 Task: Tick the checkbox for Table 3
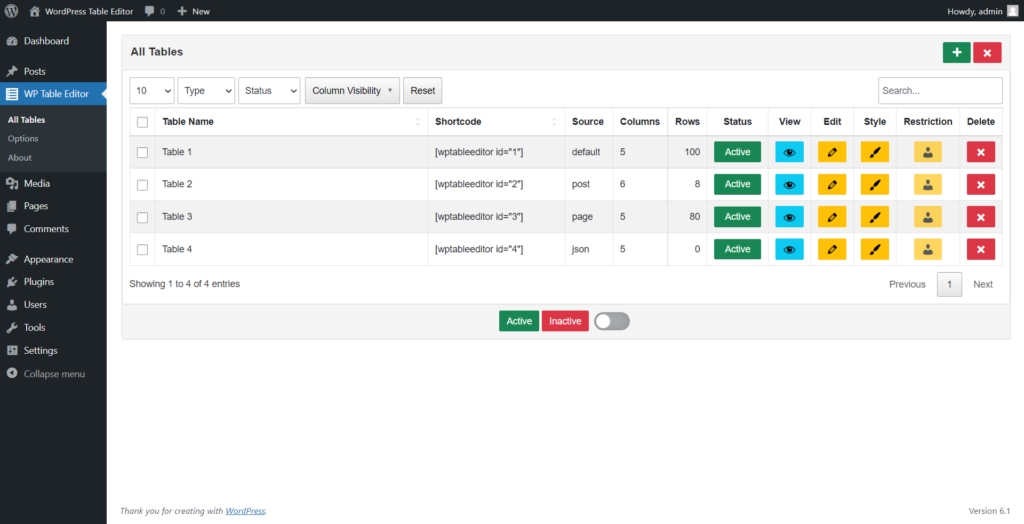coord(142,218)
